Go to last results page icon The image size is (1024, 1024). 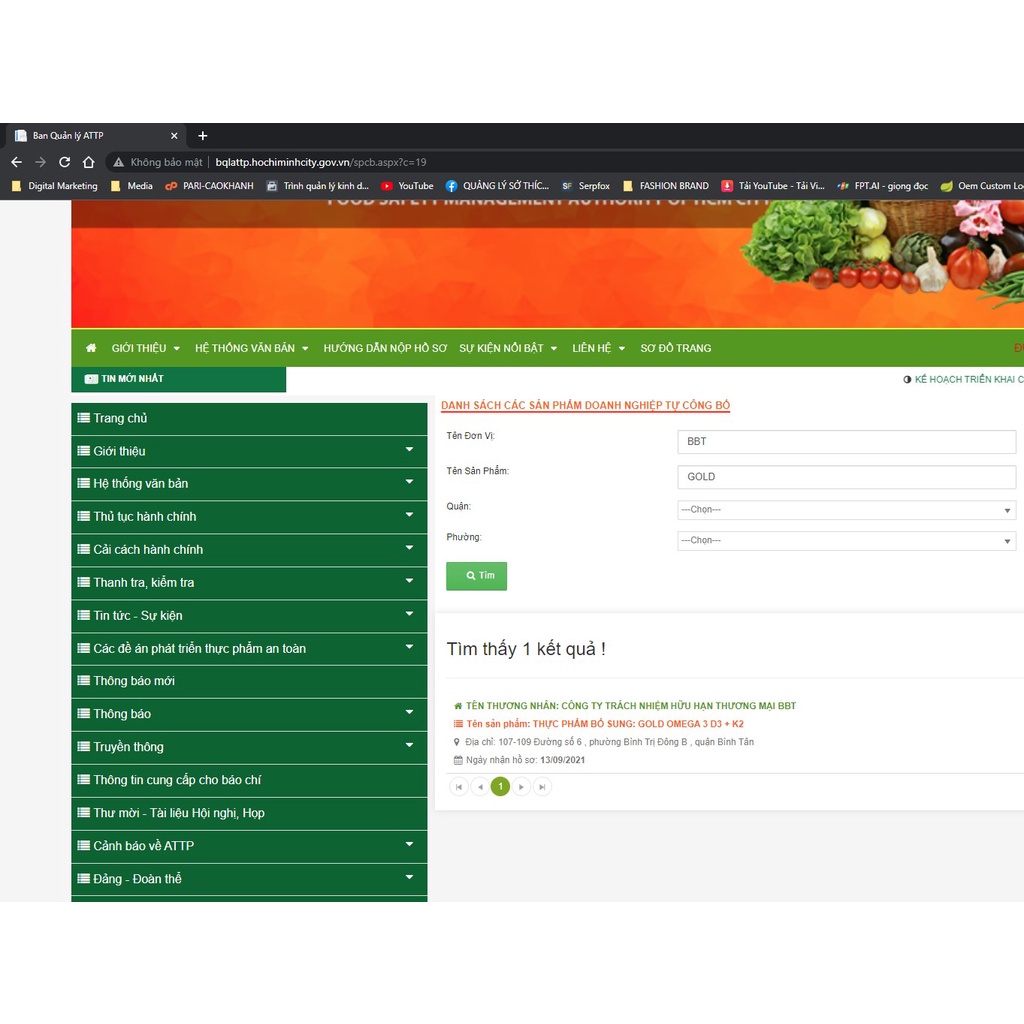pos(542,787)
